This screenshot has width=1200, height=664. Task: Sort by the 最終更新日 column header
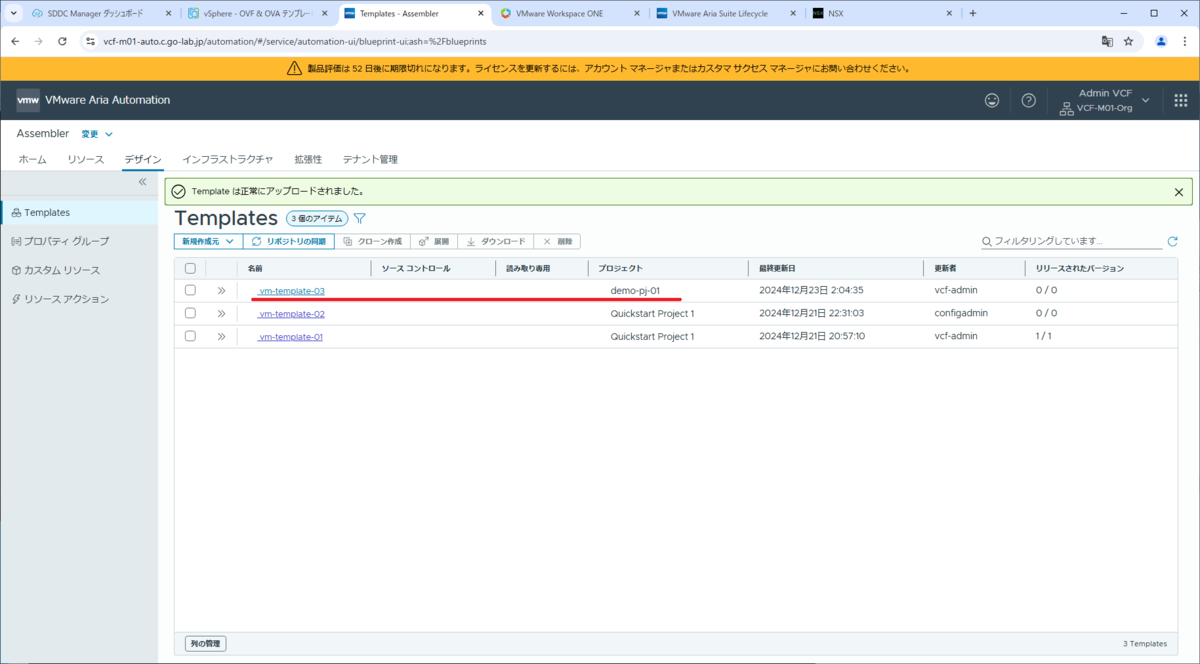777,268
